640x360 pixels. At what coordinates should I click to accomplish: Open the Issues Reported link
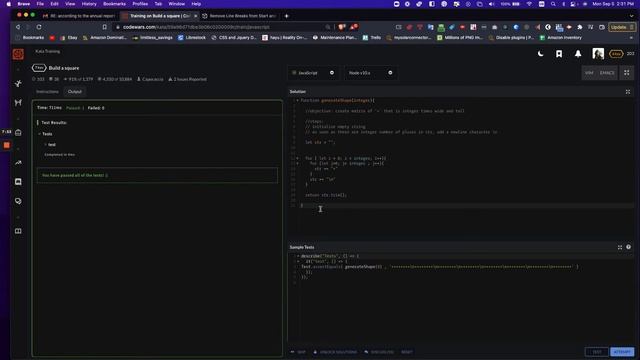pos(187,79)
